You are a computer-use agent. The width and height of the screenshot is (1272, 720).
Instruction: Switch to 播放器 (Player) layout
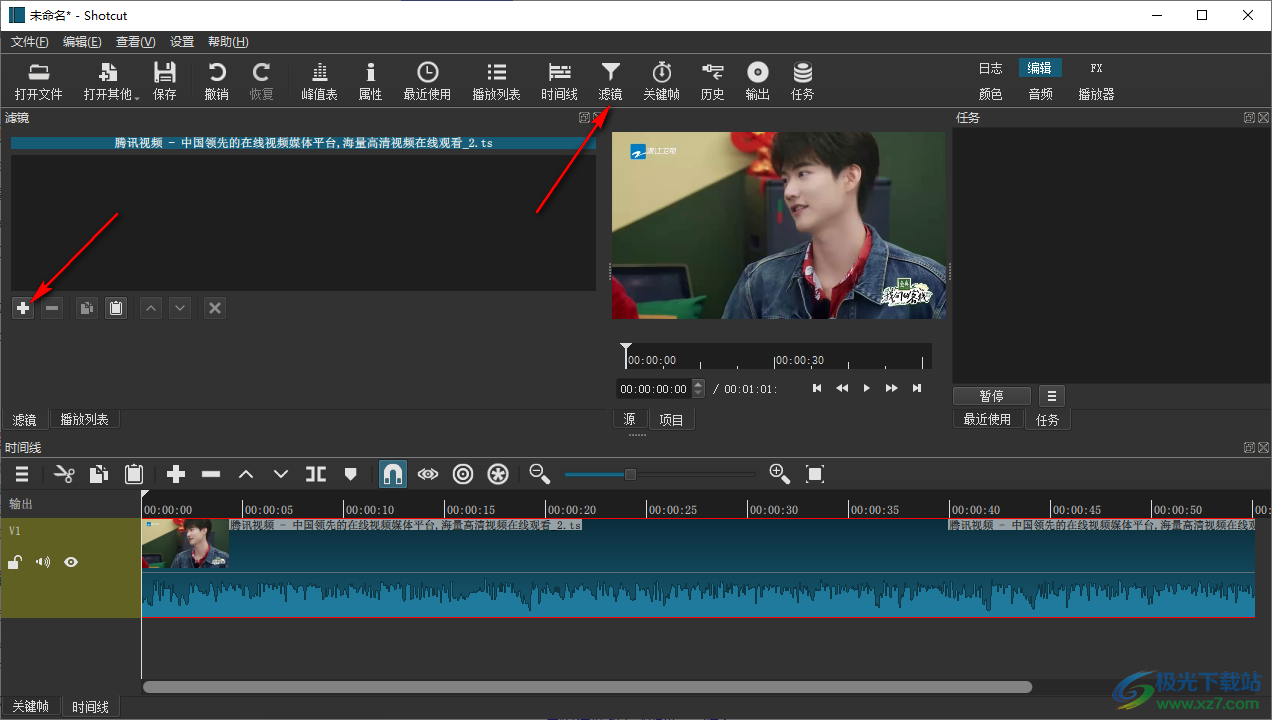tap(1096, 94)
